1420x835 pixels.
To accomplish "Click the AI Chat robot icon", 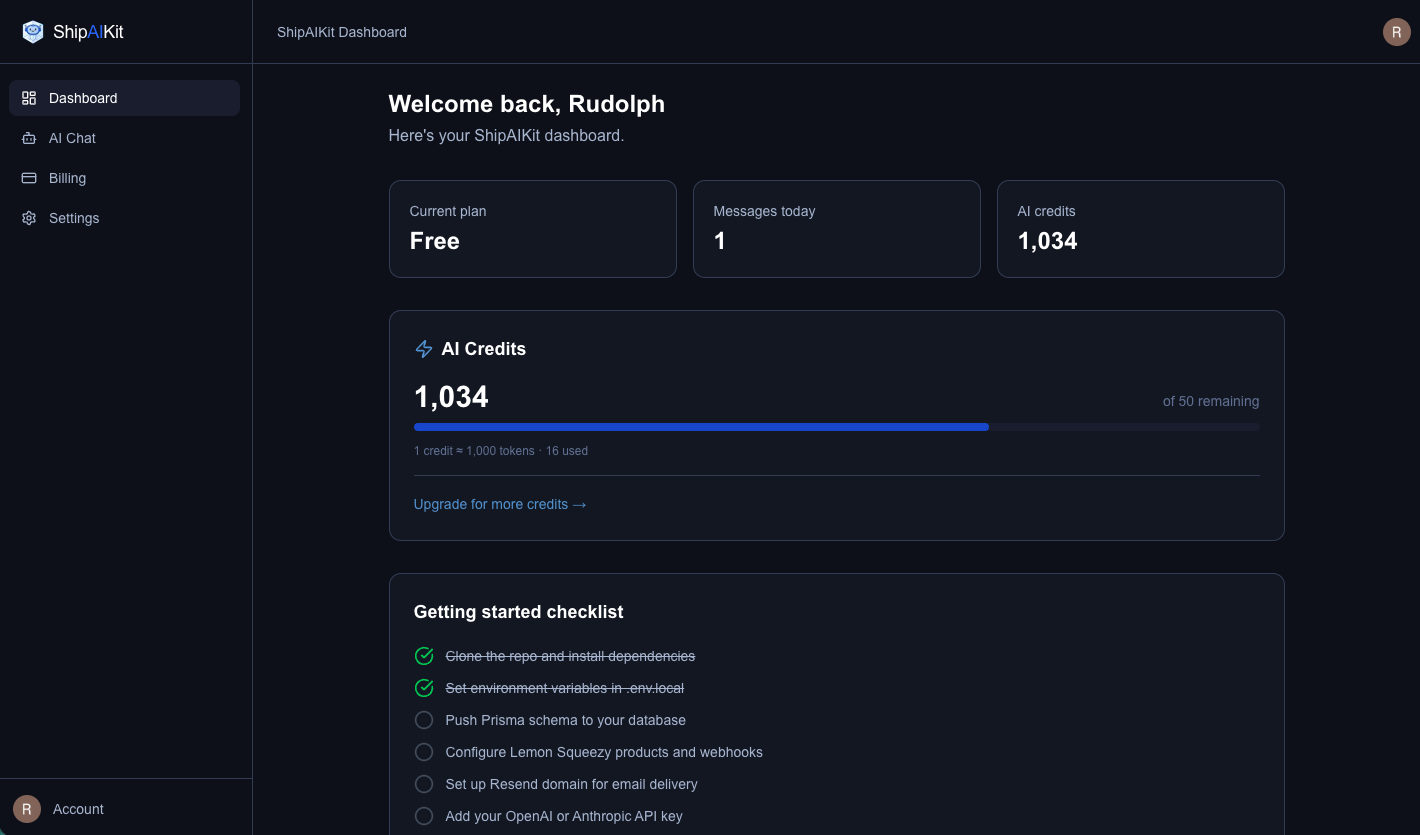I will 29,138.
